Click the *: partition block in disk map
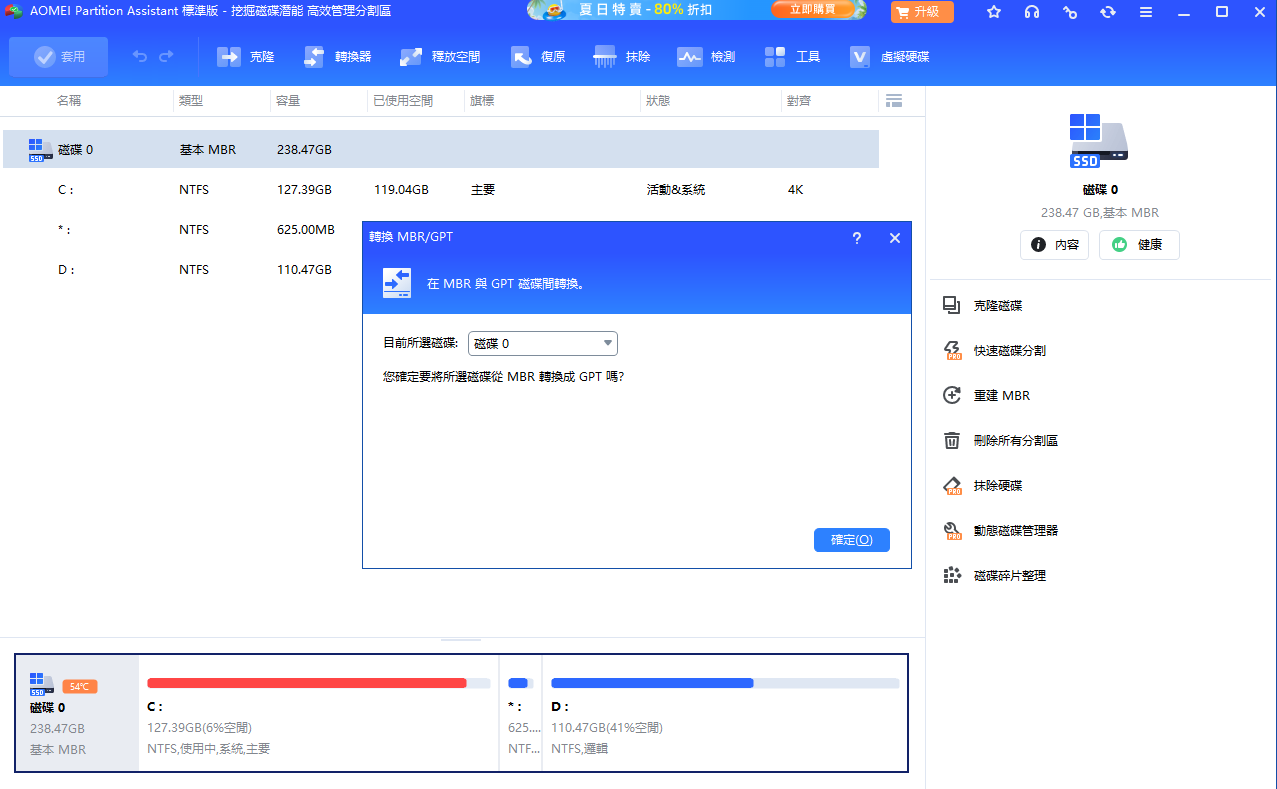 click(520, 713)
